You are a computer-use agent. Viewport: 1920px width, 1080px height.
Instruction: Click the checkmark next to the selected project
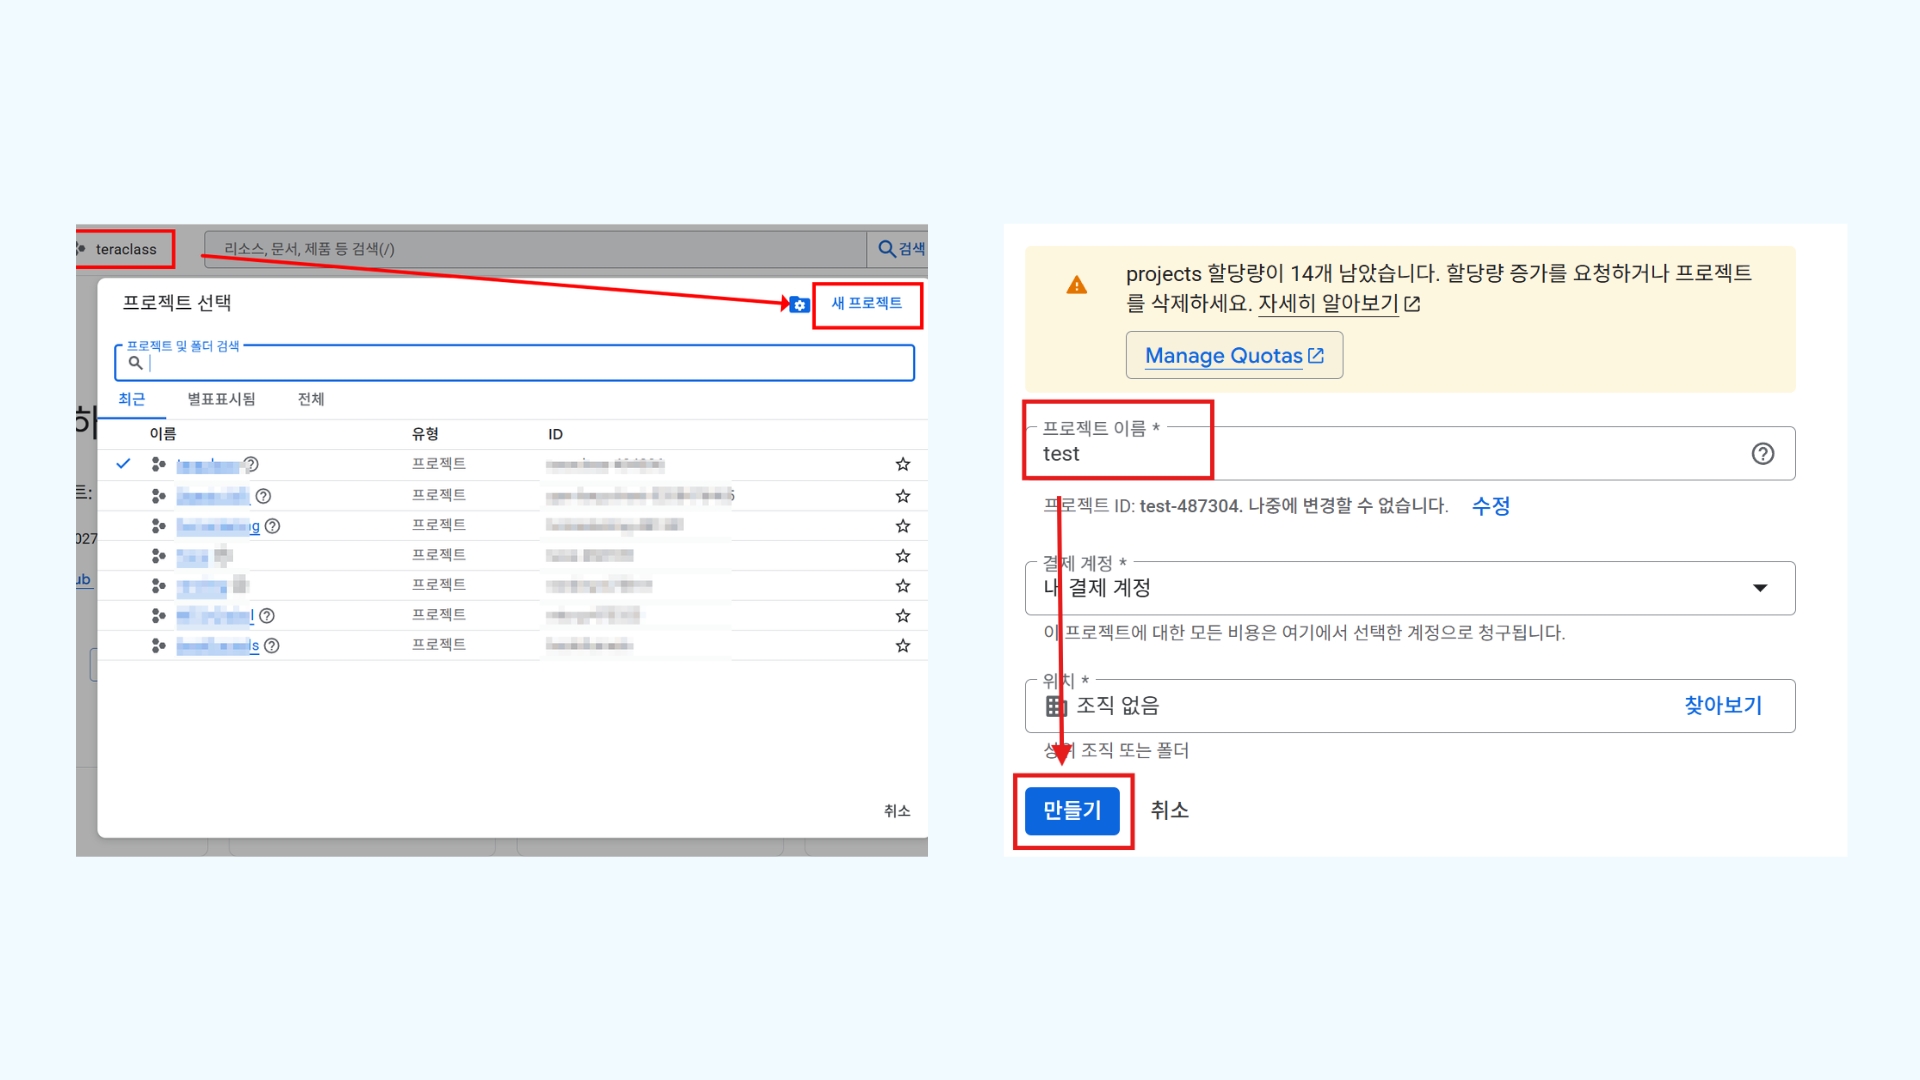pyautogui.click(x=123, y=464)
